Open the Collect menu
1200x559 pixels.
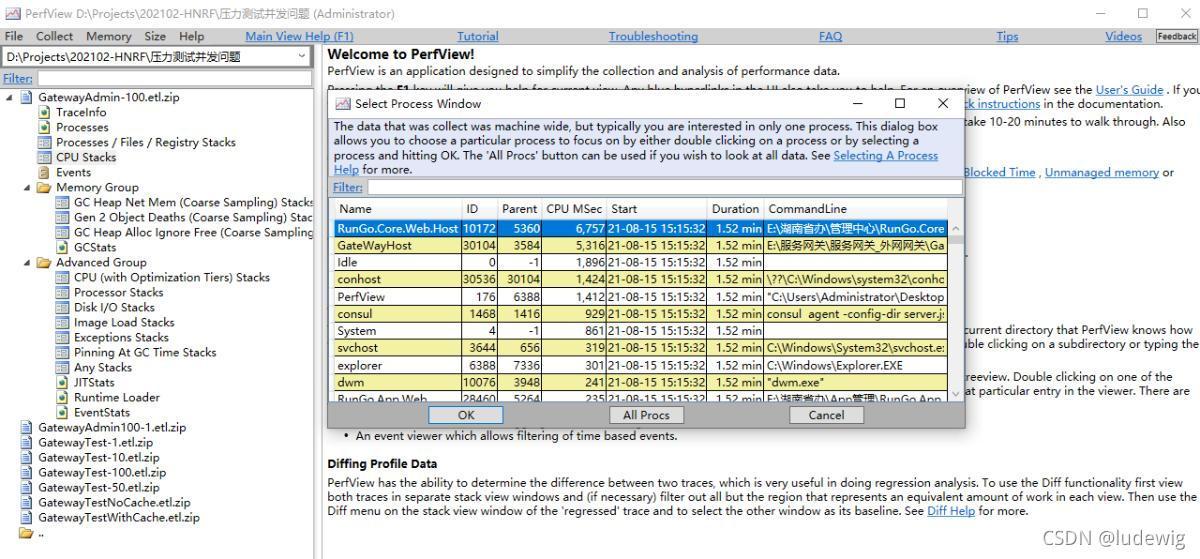pos(54,36)
